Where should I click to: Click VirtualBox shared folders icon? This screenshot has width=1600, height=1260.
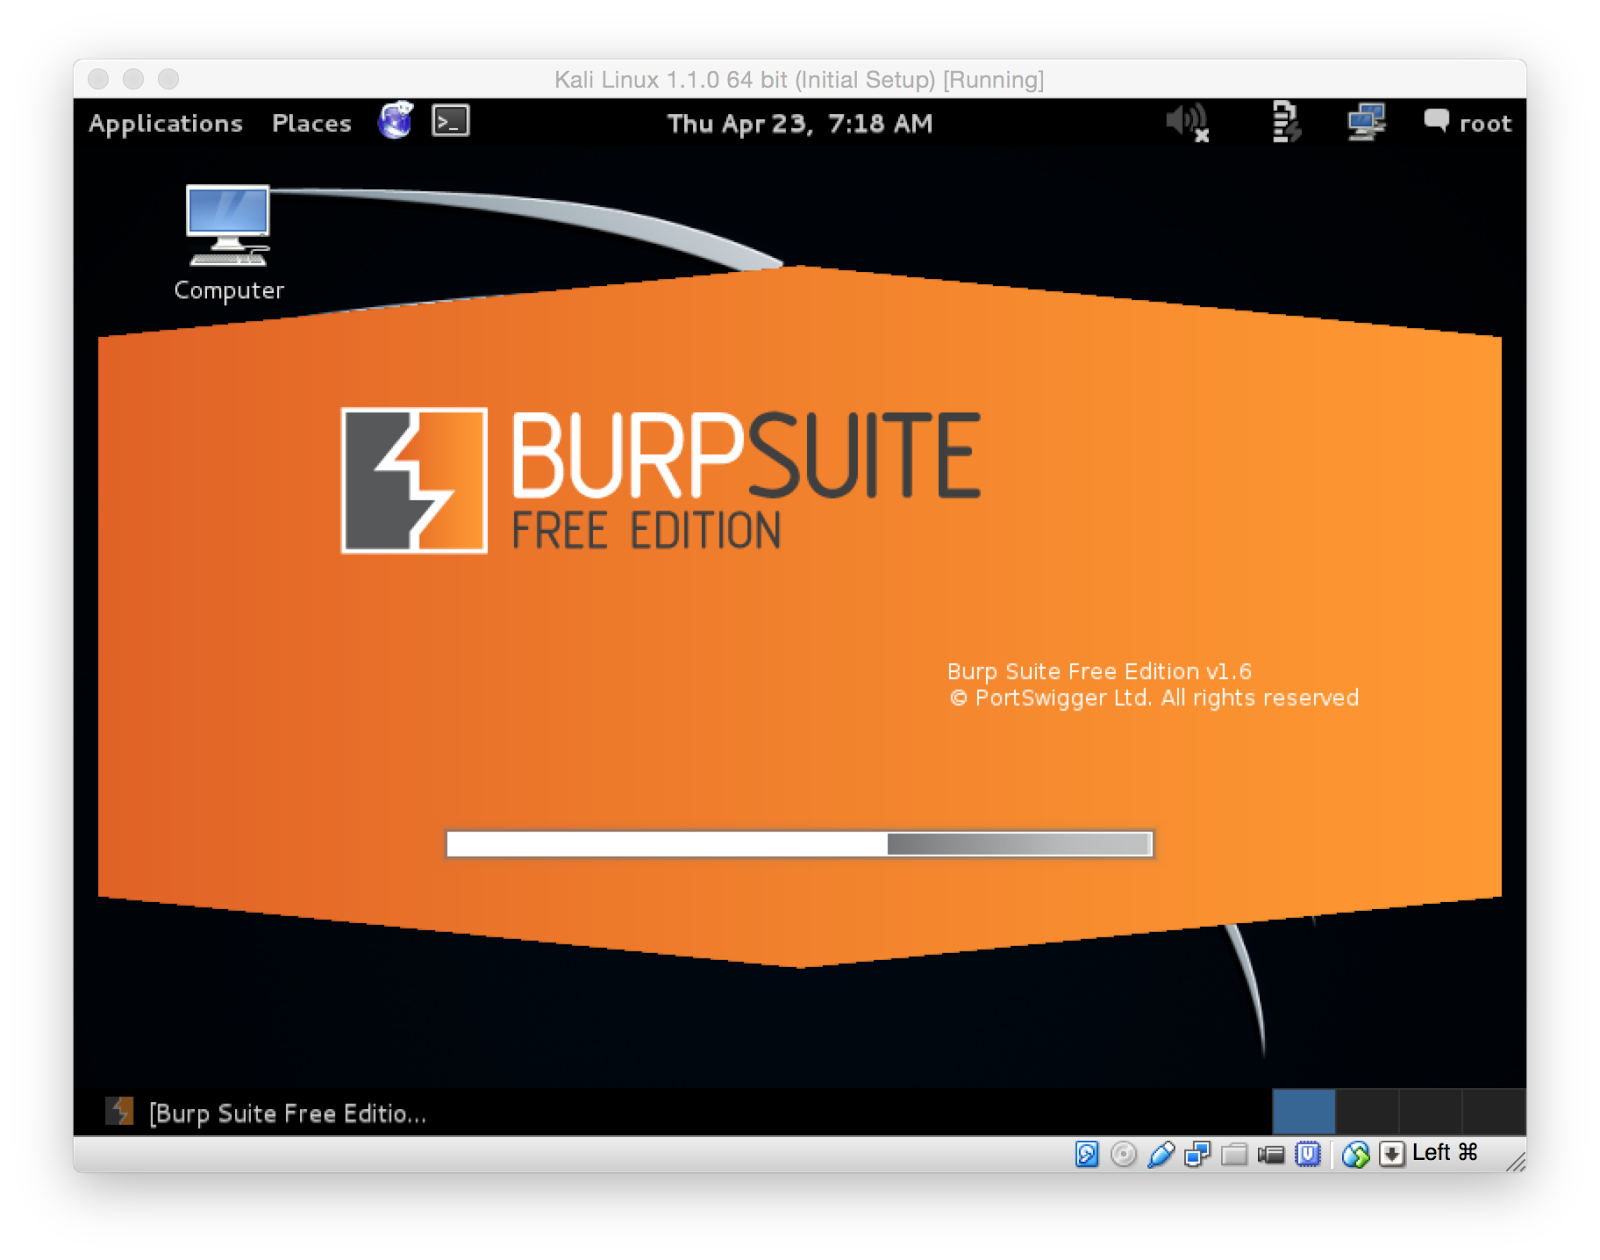coord(1234,1154)
